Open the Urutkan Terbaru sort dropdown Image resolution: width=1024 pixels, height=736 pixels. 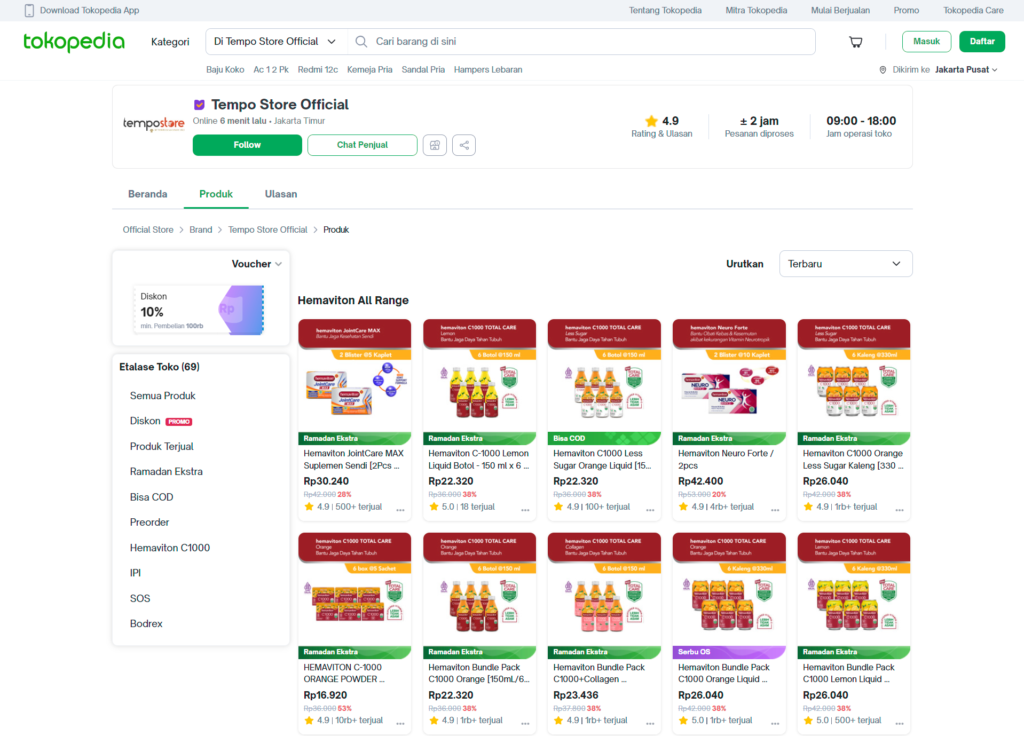(x=845, y=263)
